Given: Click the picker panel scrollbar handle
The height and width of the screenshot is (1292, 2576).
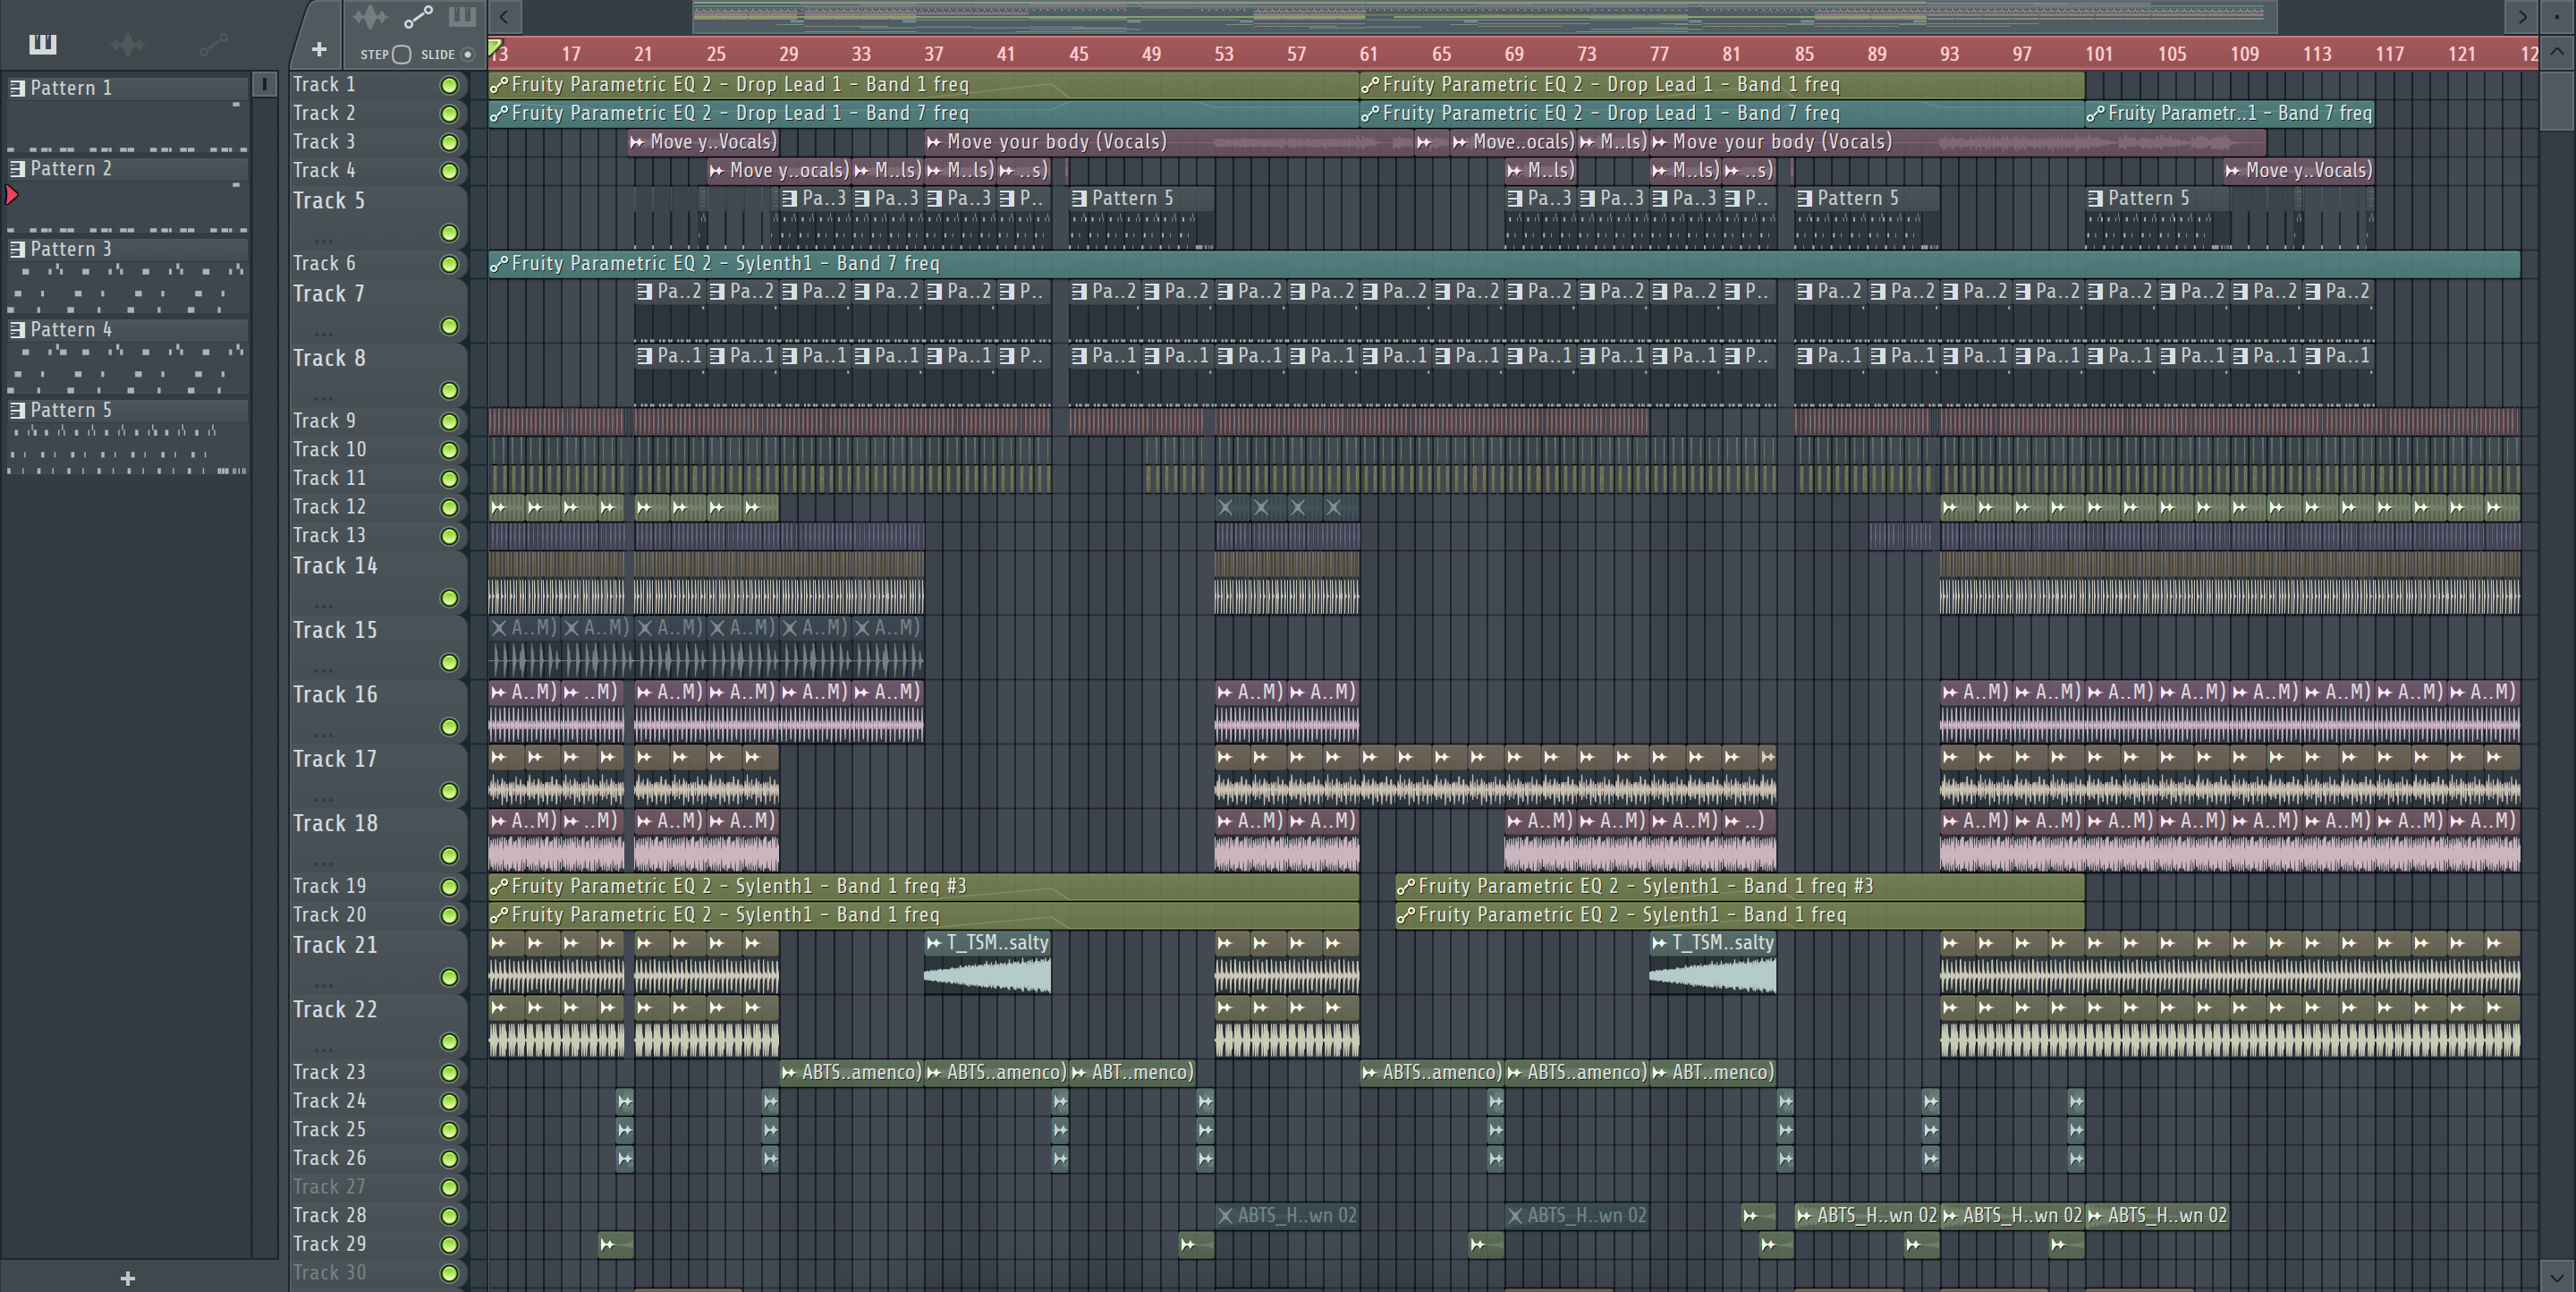Looking at the screenshot, I should click(x=264, y=85).
